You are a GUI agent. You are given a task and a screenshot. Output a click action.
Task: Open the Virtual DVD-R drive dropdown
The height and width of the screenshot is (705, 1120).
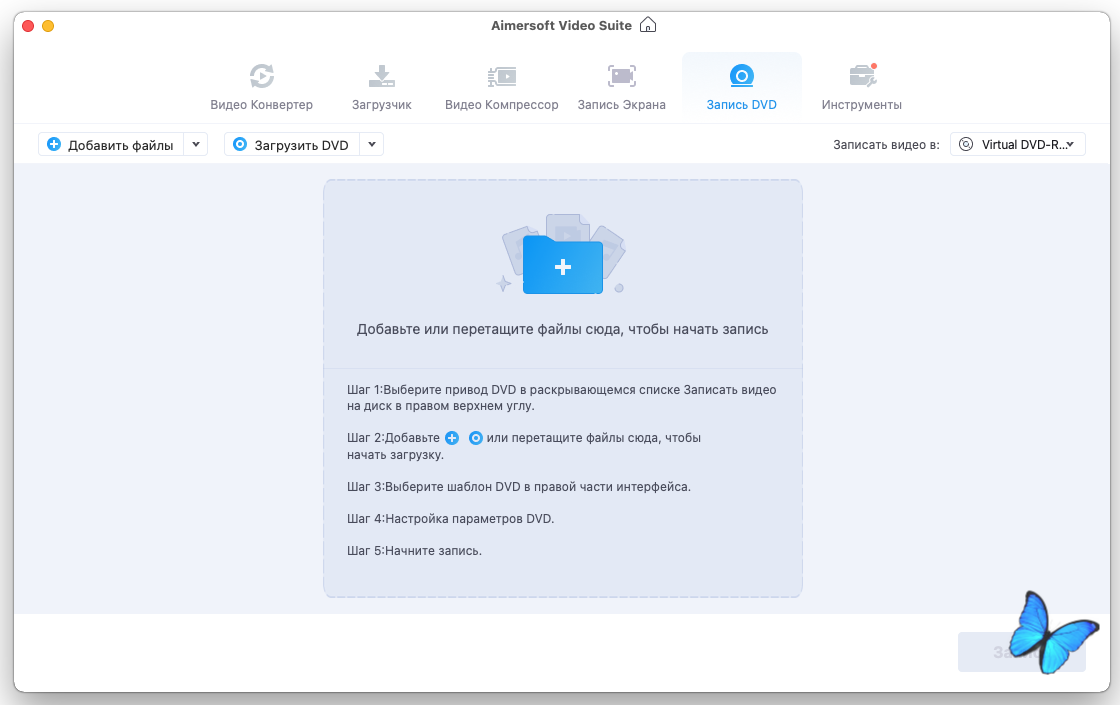click(1017, 144)
